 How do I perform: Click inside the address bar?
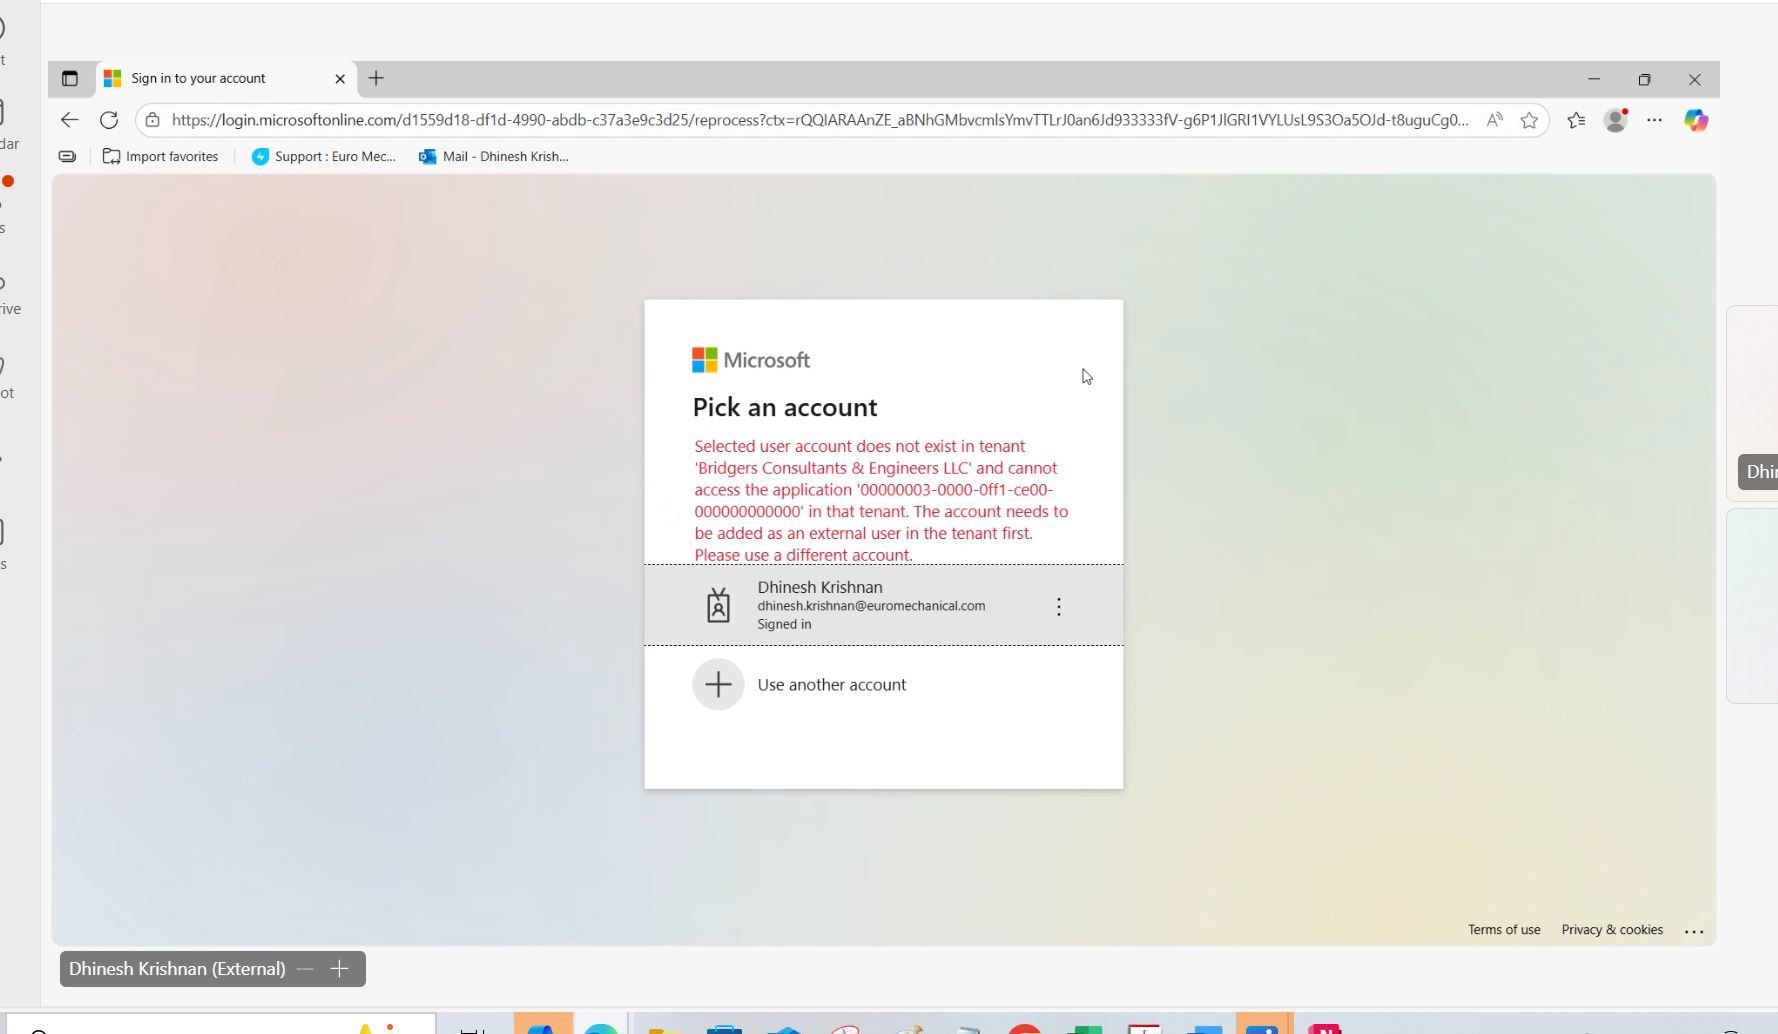800,120
